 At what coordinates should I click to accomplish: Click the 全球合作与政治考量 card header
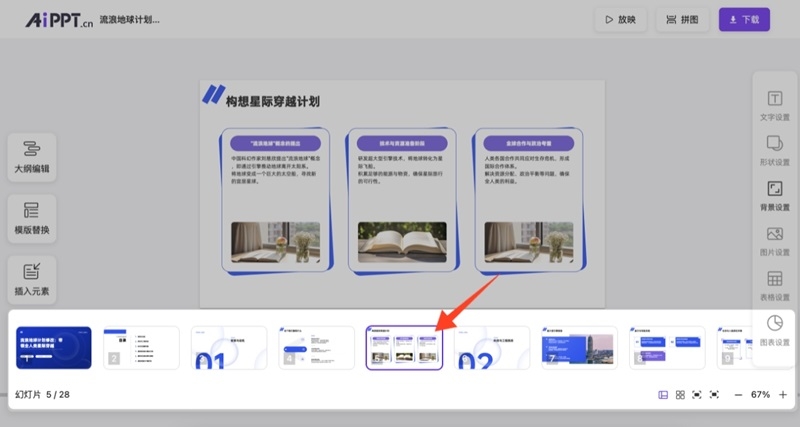[529, 143]
